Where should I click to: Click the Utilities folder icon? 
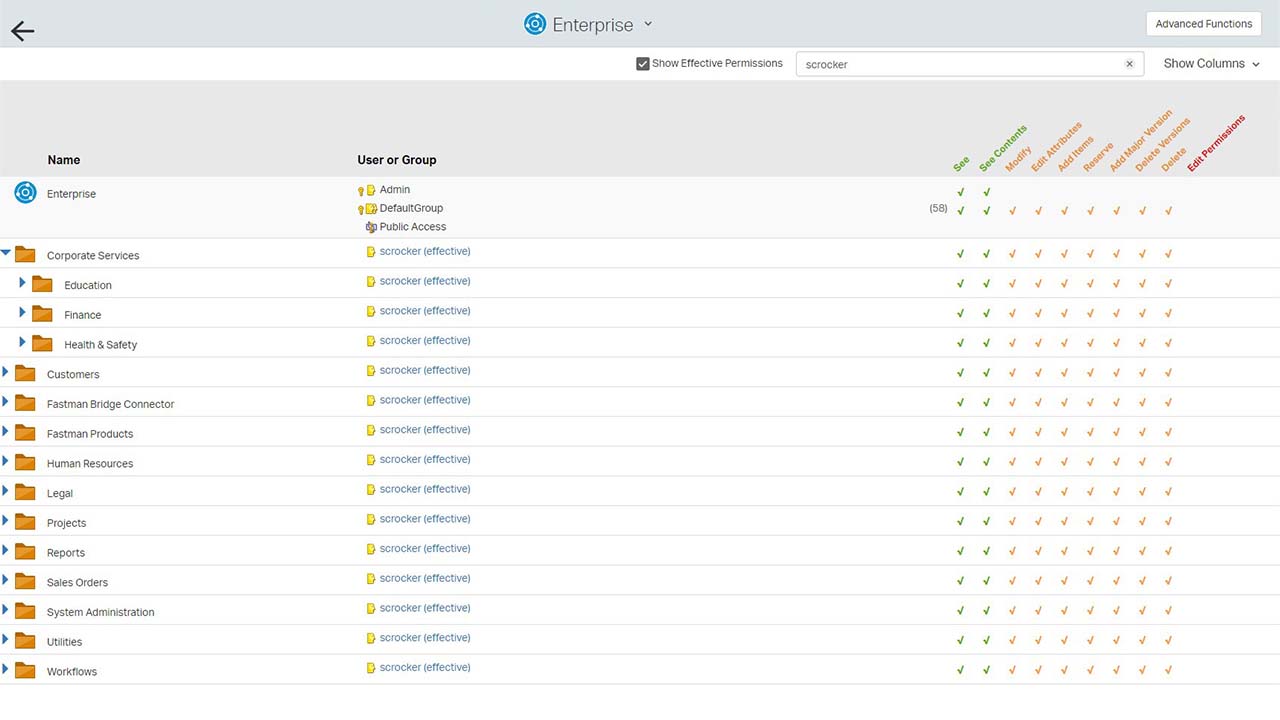(x=25, y=640)
